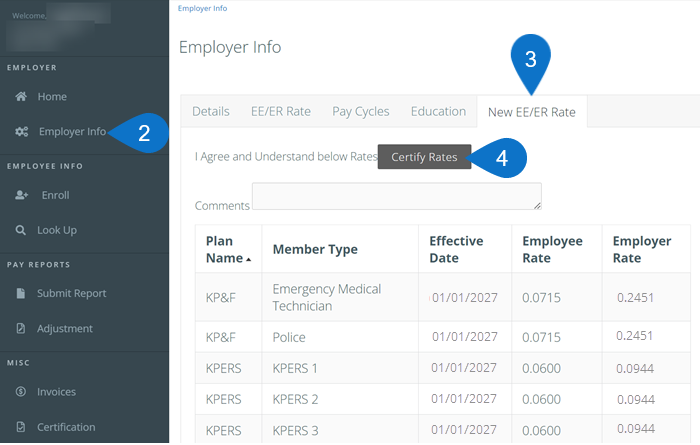
Task: Click the Home house icon in sidebar
Action: pos(21,97)
